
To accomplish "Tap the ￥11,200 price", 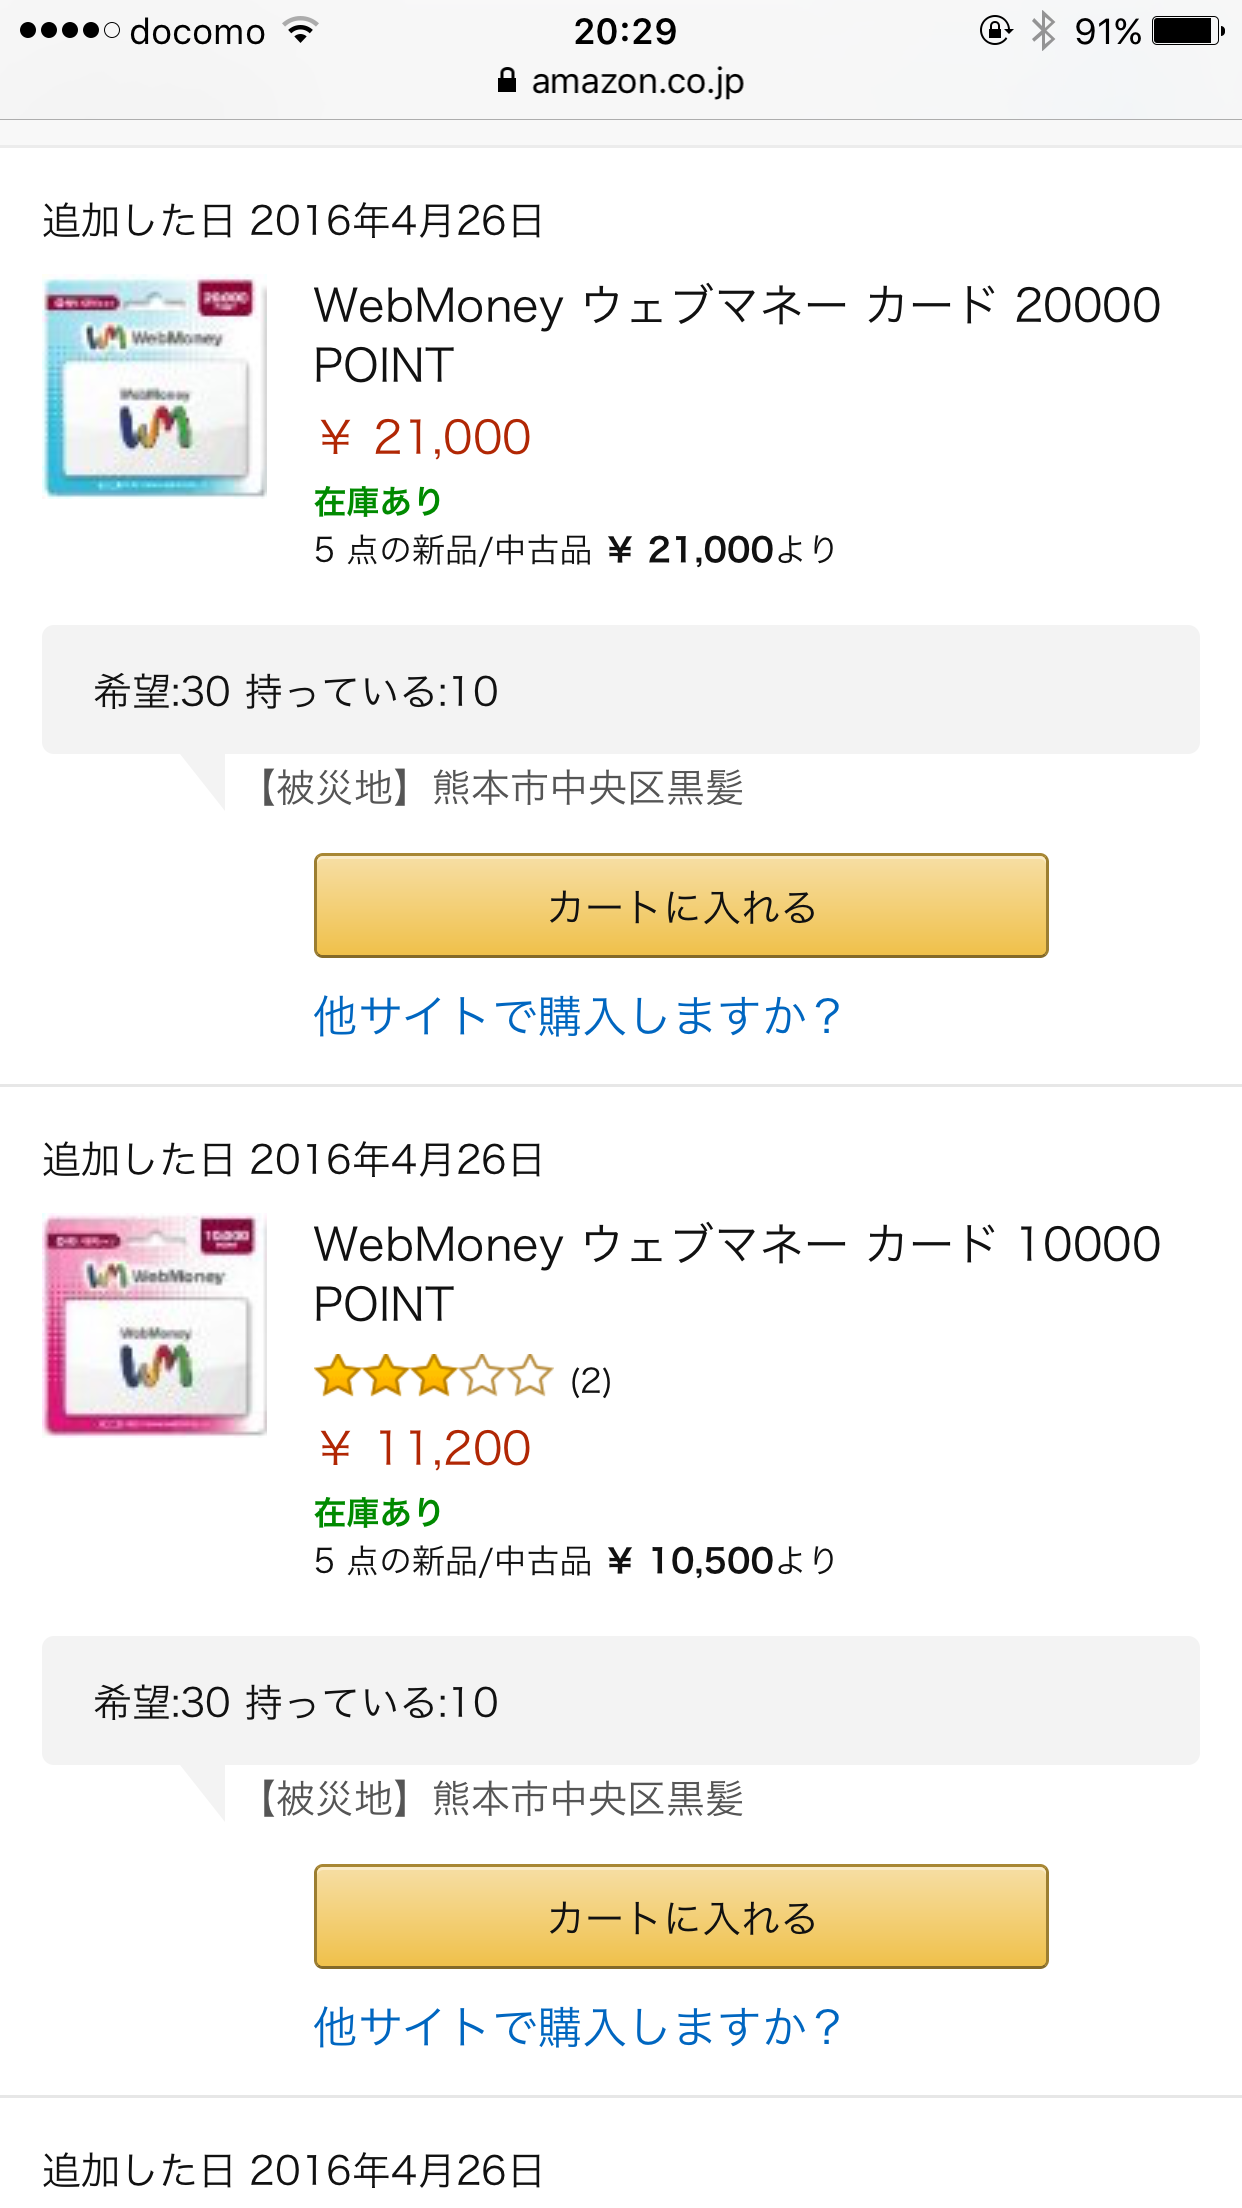I will click(423, 1449).
